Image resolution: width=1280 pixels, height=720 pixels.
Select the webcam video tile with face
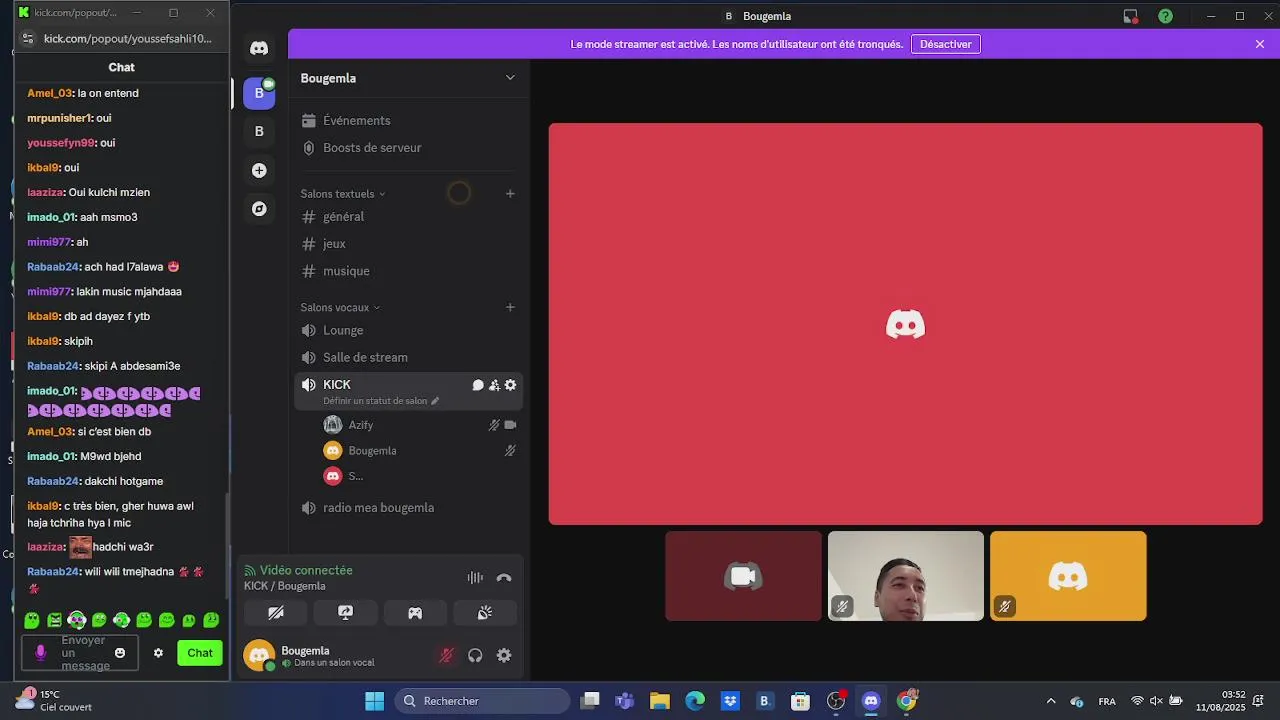906,576
